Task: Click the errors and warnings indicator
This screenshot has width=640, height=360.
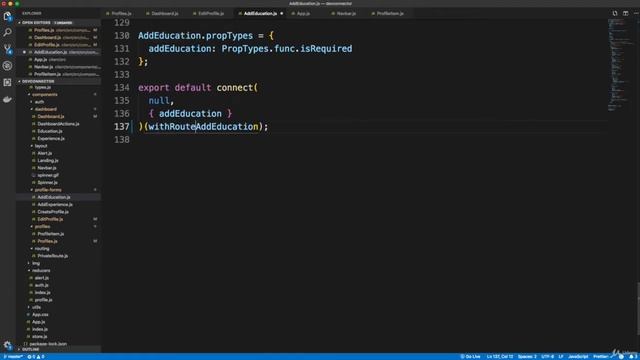Action: click(x=36, y=357)
